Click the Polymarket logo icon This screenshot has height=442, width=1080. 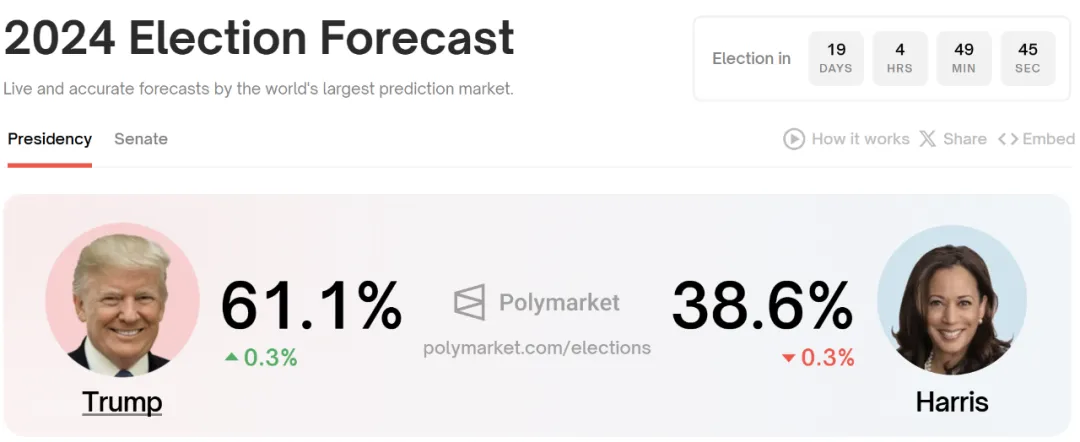469,302
